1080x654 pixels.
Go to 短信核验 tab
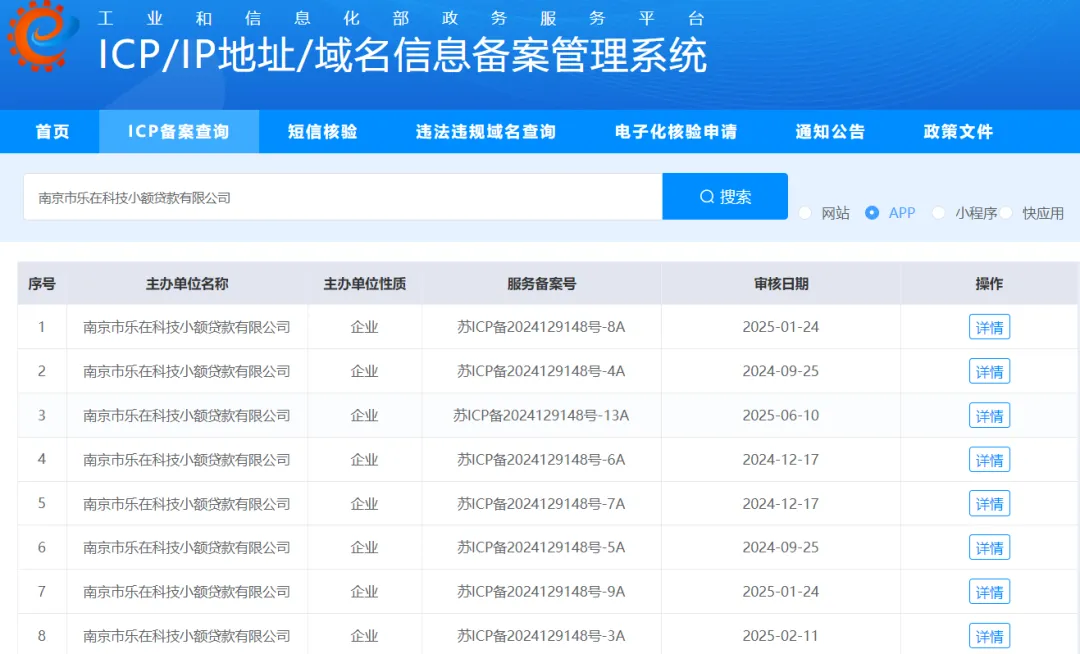click(x=322, y=131)
